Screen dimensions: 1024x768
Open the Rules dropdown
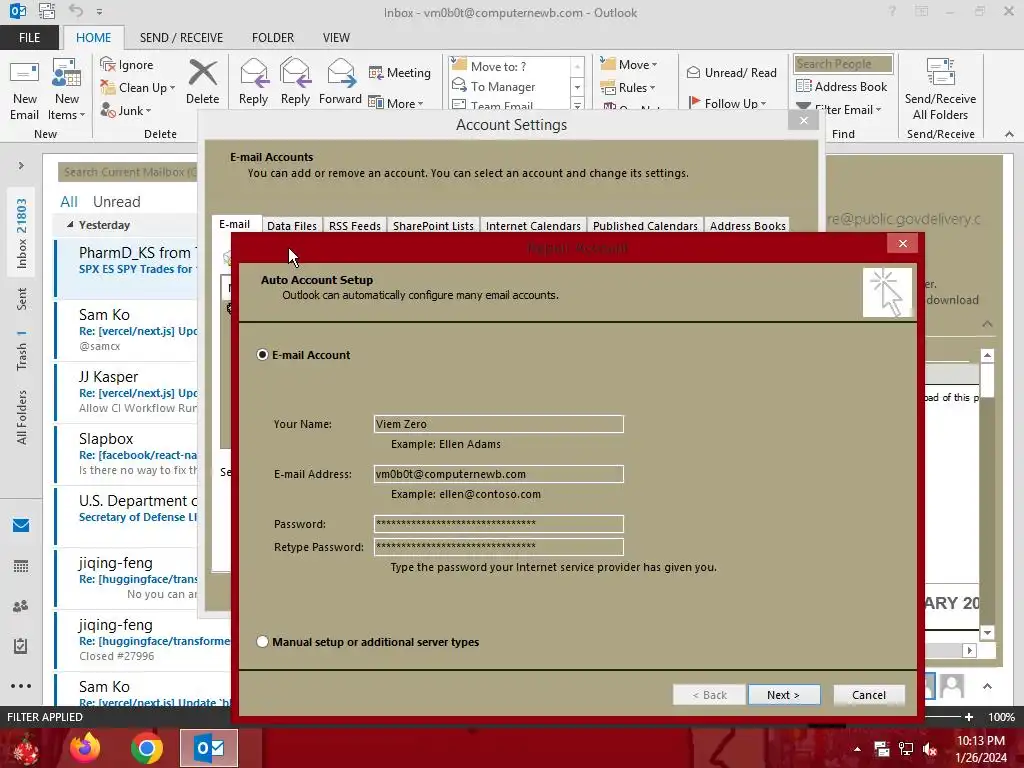627,88
